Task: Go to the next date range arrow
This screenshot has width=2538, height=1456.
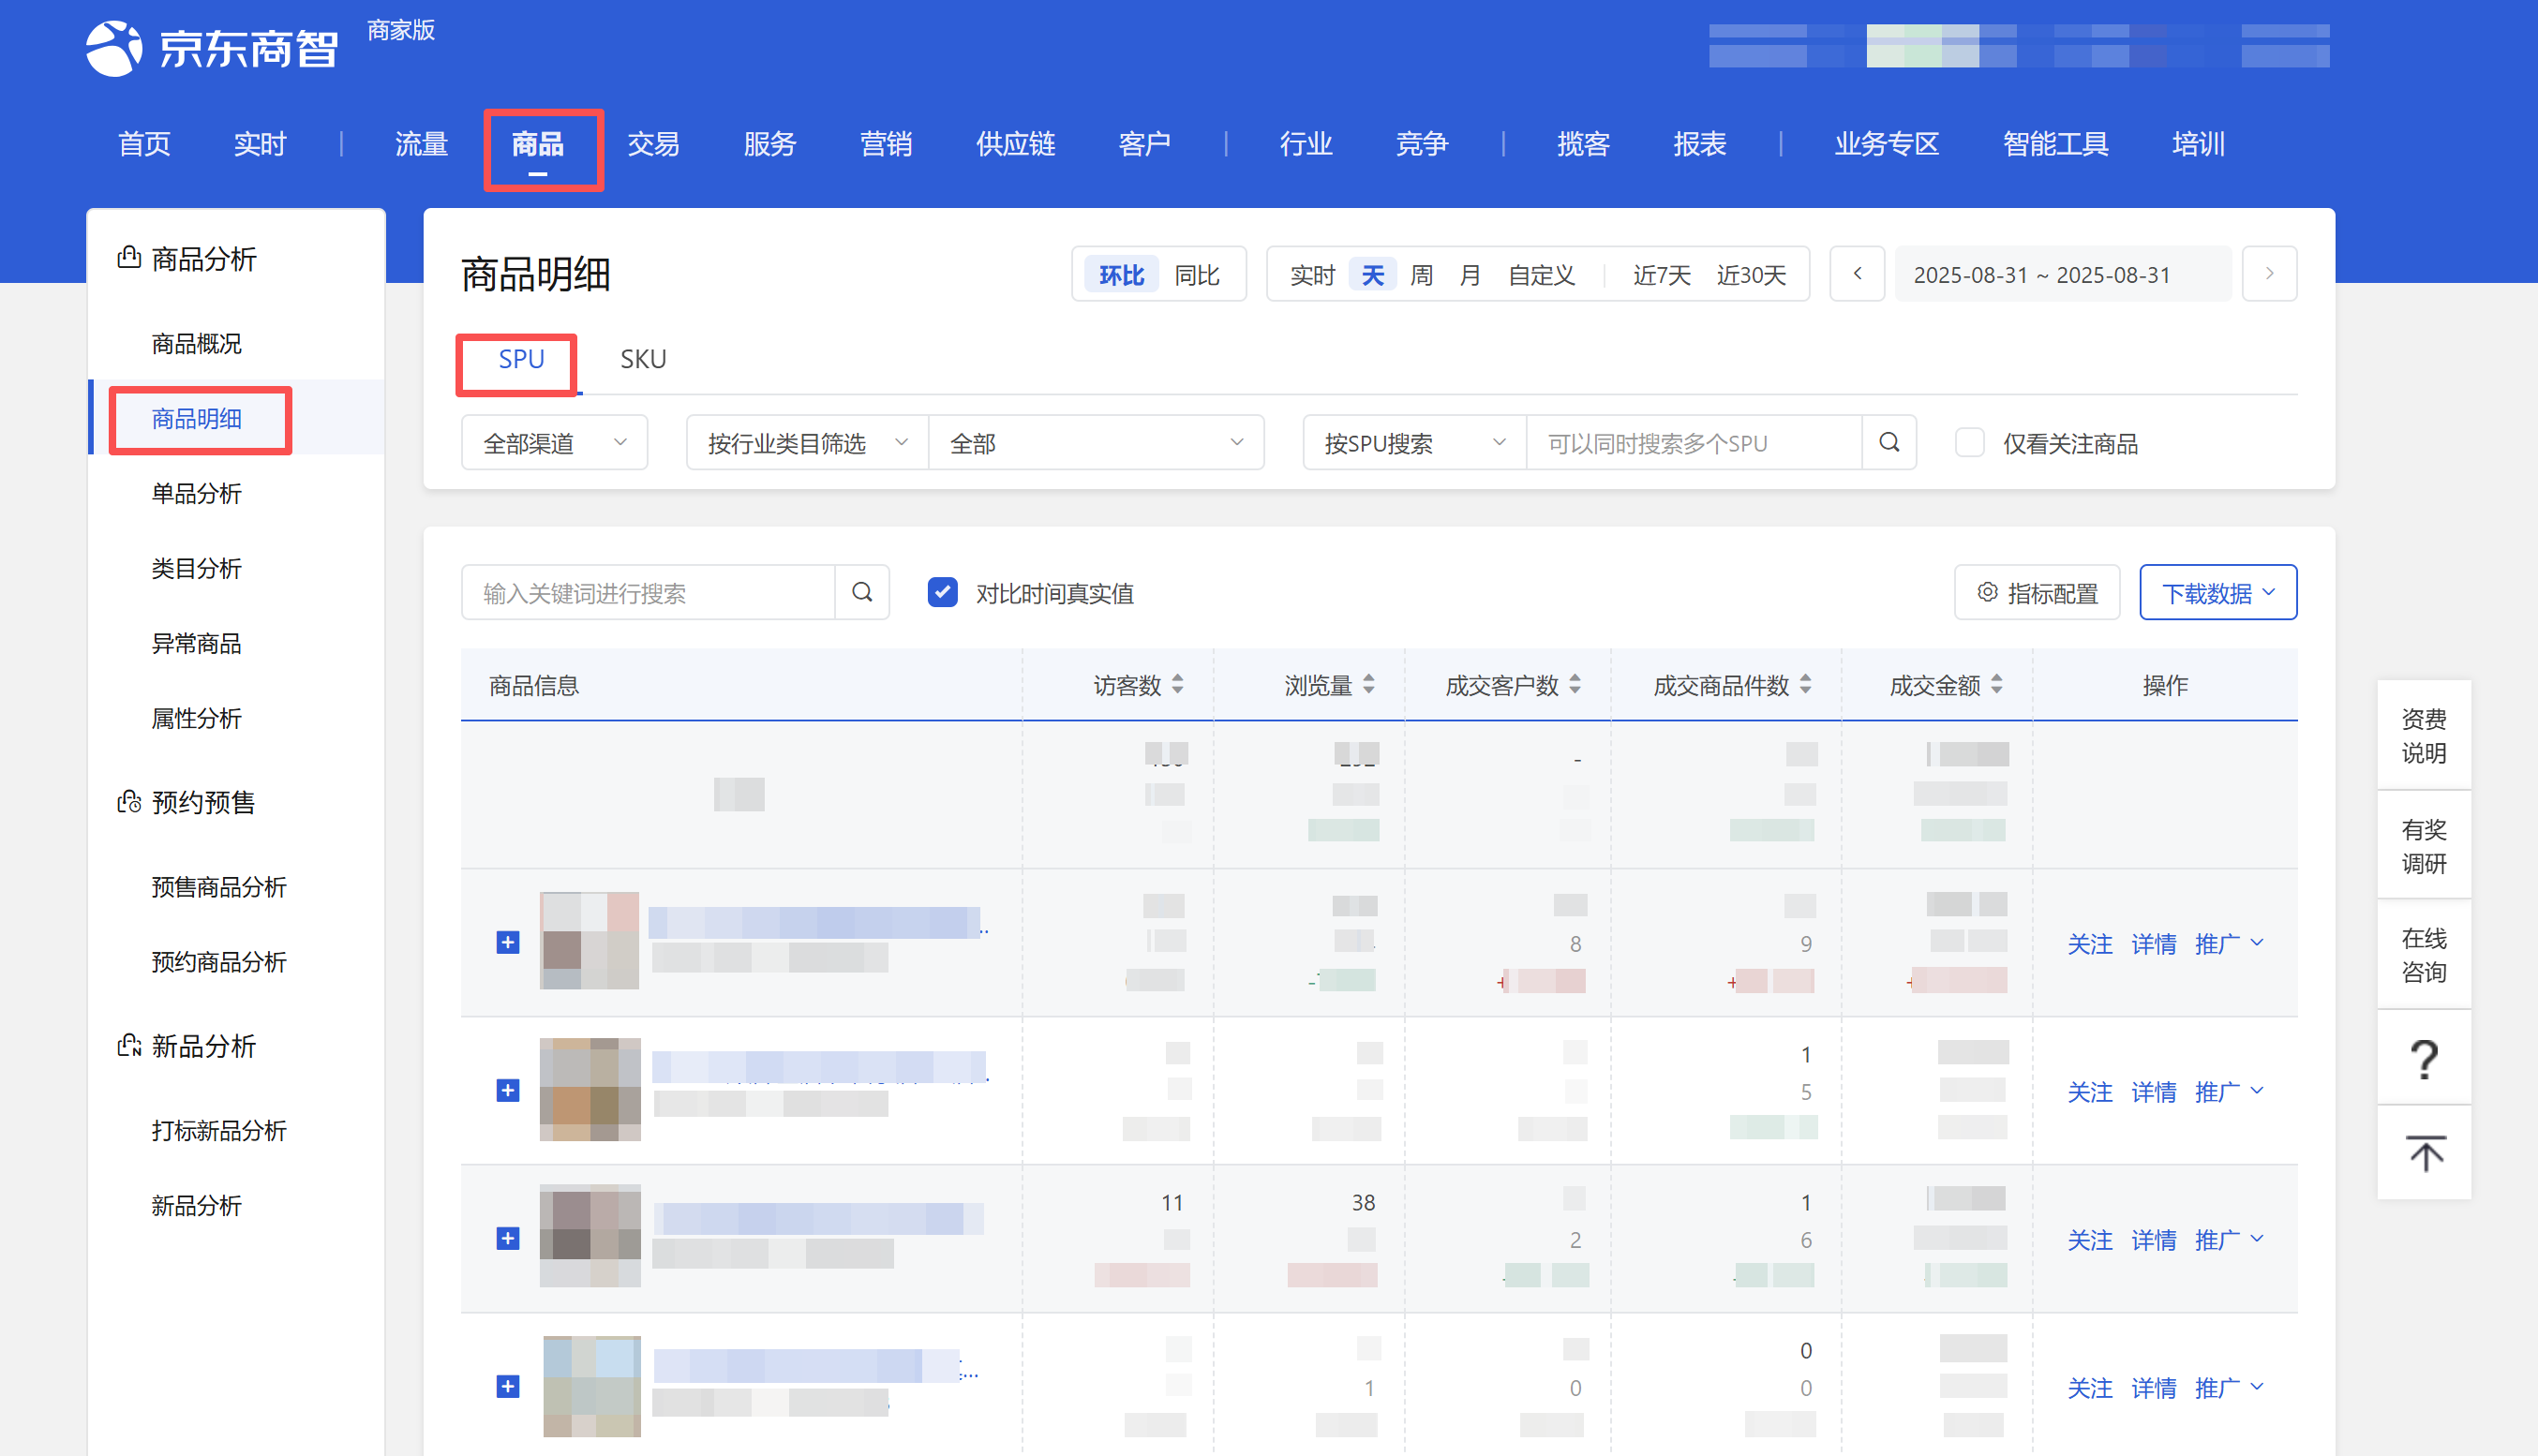Action: tap(2269, 273)
